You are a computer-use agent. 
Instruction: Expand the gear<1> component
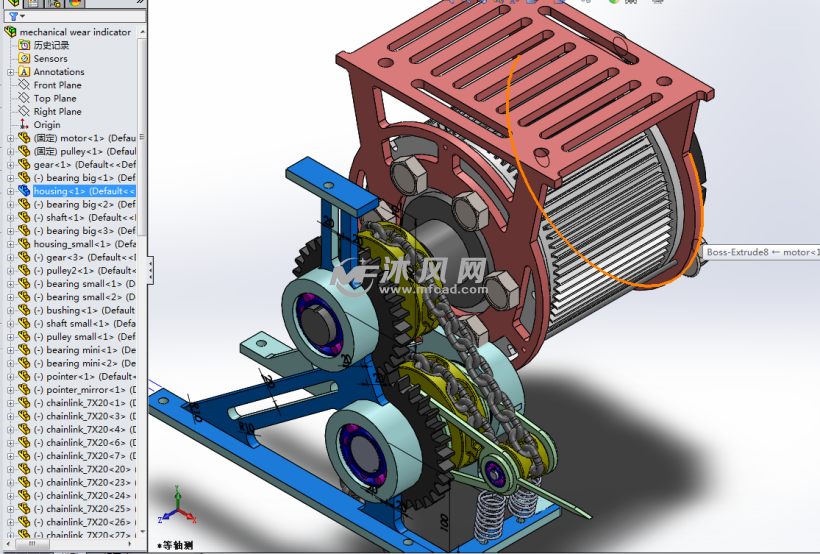(10, 164)
